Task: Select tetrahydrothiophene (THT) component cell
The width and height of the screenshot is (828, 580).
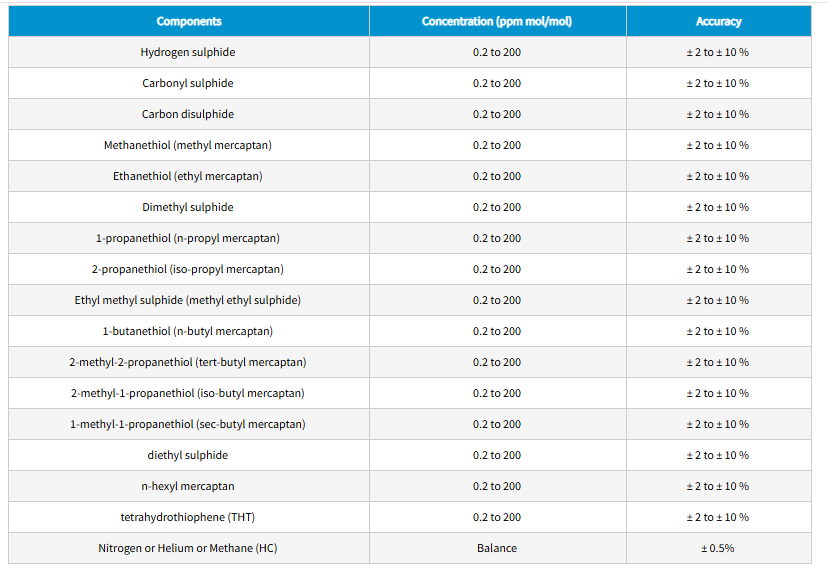Action: (188, 517)
